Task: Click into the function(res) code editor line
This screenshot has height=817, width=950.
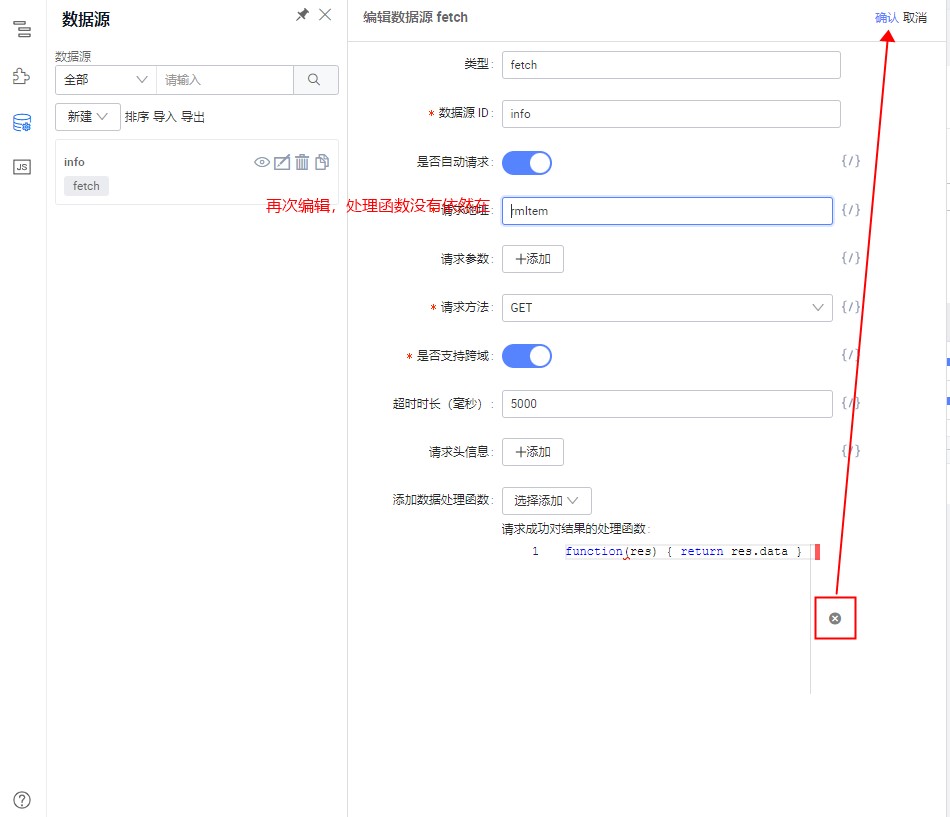Action: click(683, 551)
